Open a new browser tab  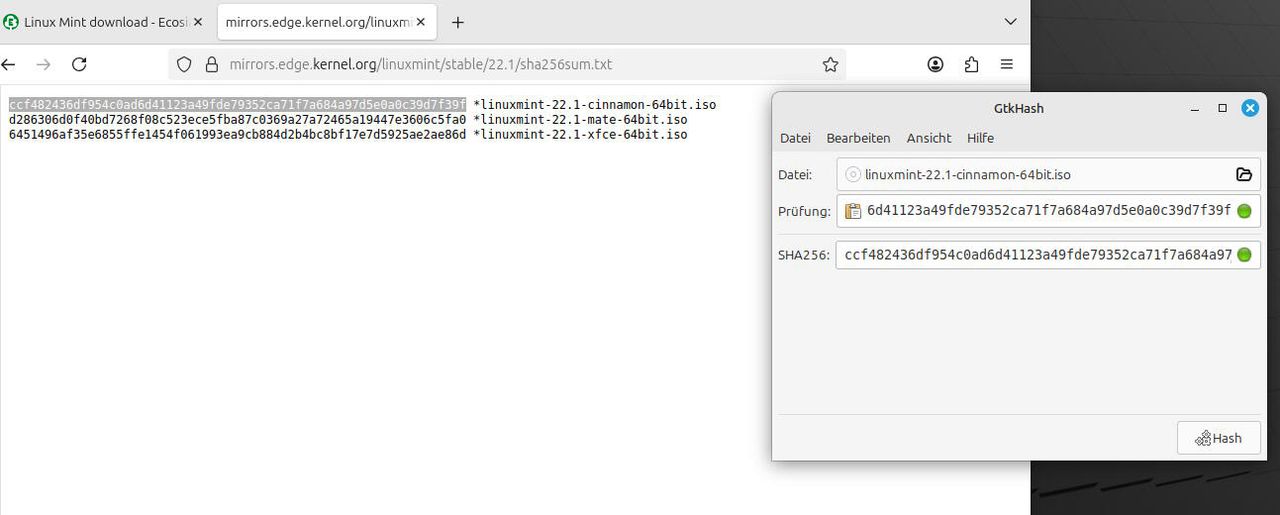click(458, 22)
